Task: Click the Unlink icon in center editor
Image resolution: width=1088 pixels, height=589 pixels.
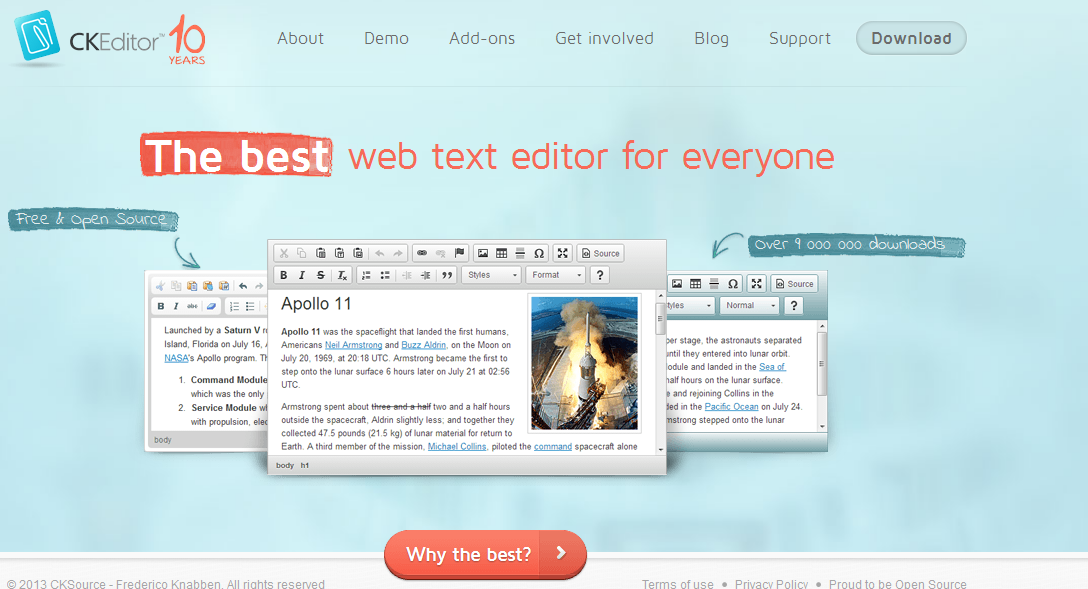Action: coord(441,253)
